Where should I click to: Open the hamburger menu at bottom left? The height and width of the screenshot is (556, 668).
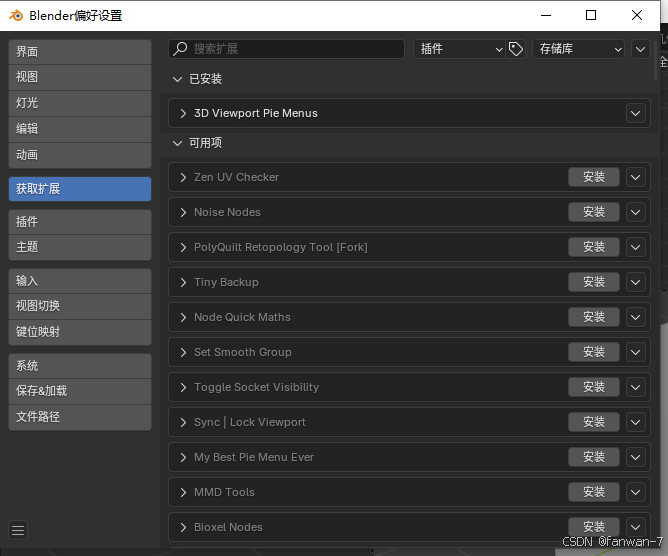(x=18, y=530)
